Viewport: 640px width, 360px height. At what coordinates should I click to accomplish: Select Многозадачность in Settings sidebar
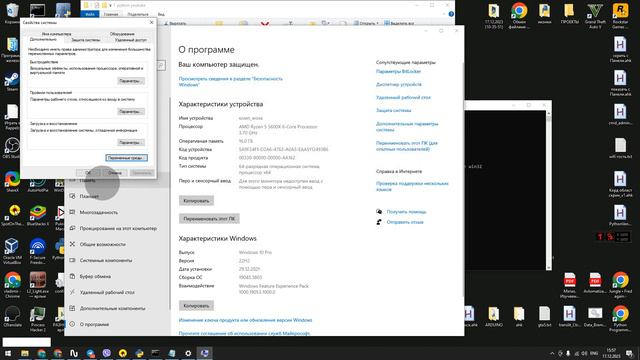click(99, 213)
